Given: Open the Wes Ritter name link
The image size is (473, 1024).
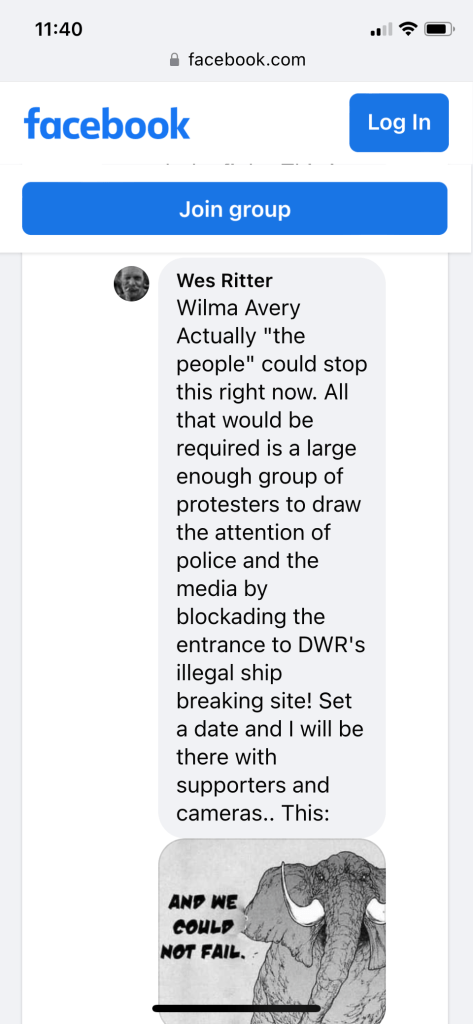Looking at the screenshot, I should [x=224, y=281].
